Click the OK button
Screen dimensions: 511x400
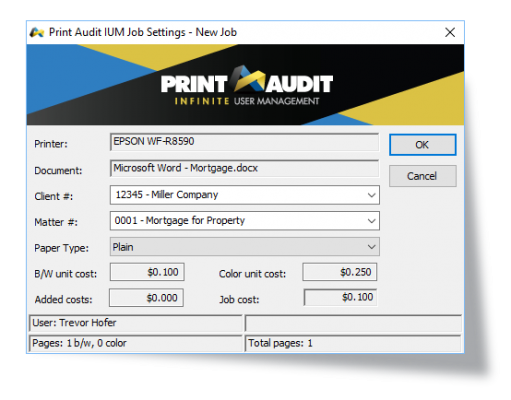tap(422, 145)
